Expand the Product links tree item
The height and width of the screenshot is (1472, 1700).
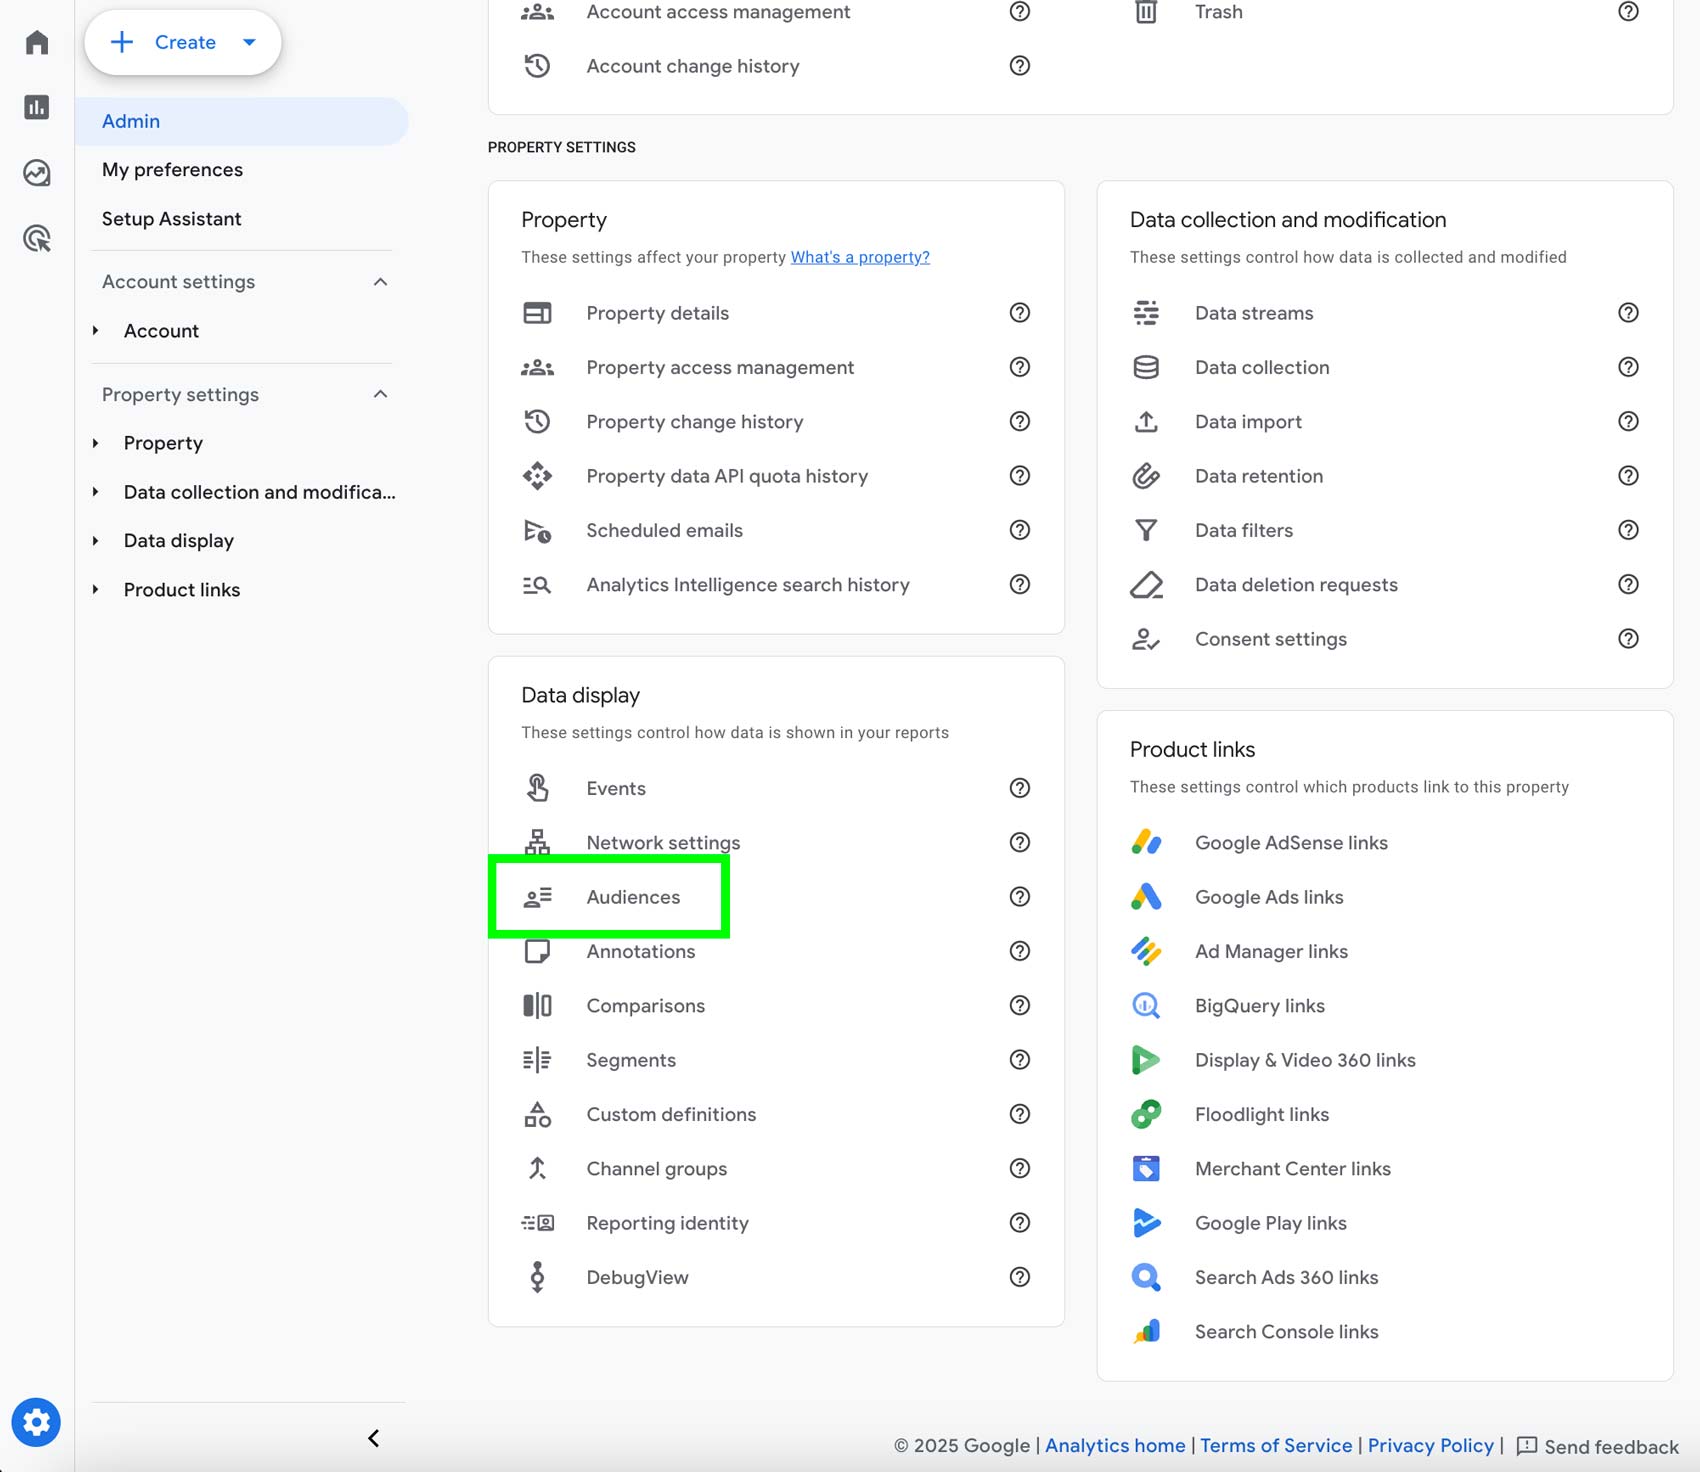click(x=96, y=589)
